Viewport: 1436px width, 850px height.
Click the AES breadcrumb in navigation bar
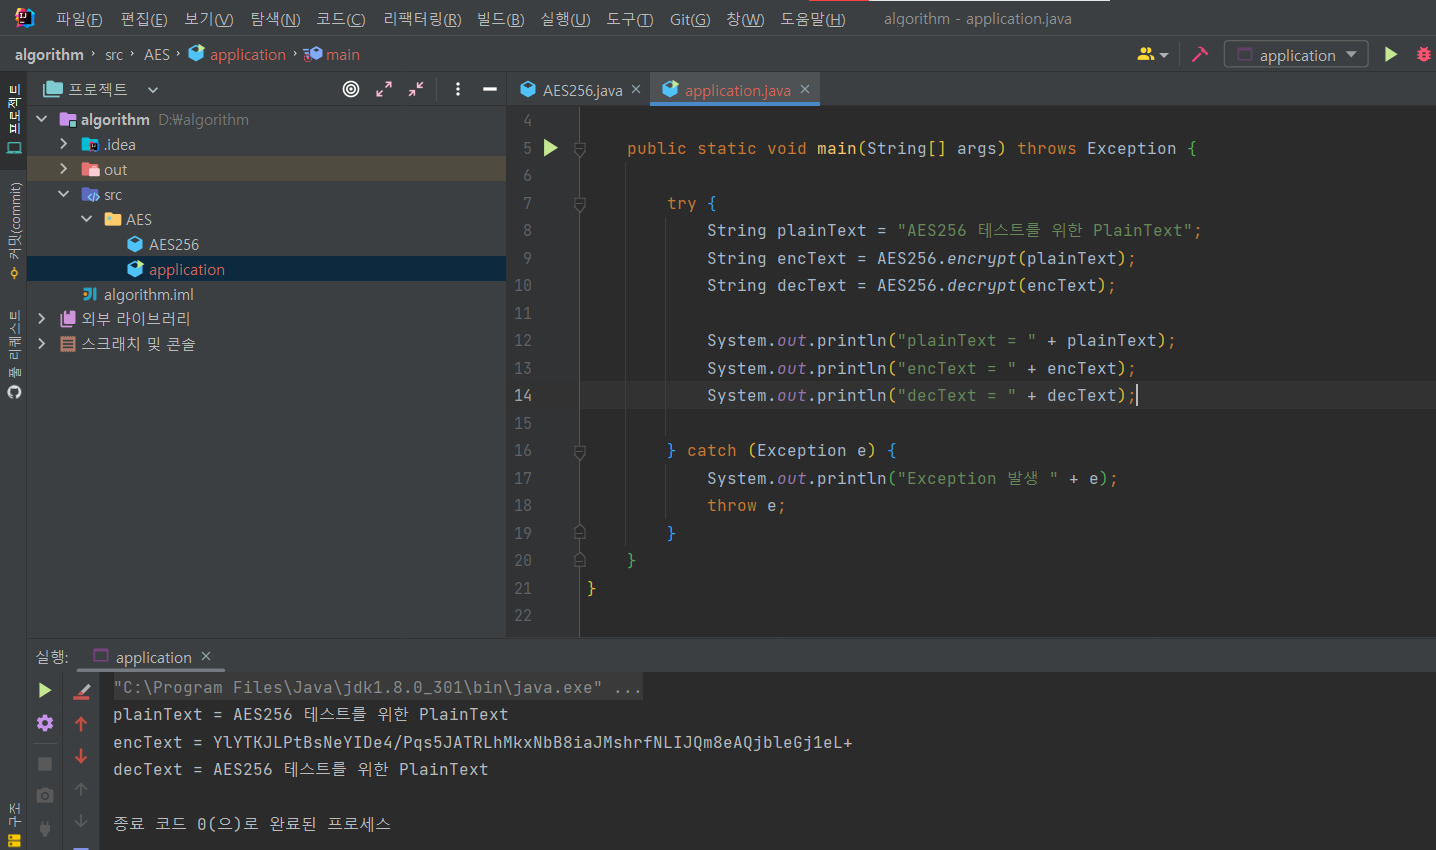157,54
